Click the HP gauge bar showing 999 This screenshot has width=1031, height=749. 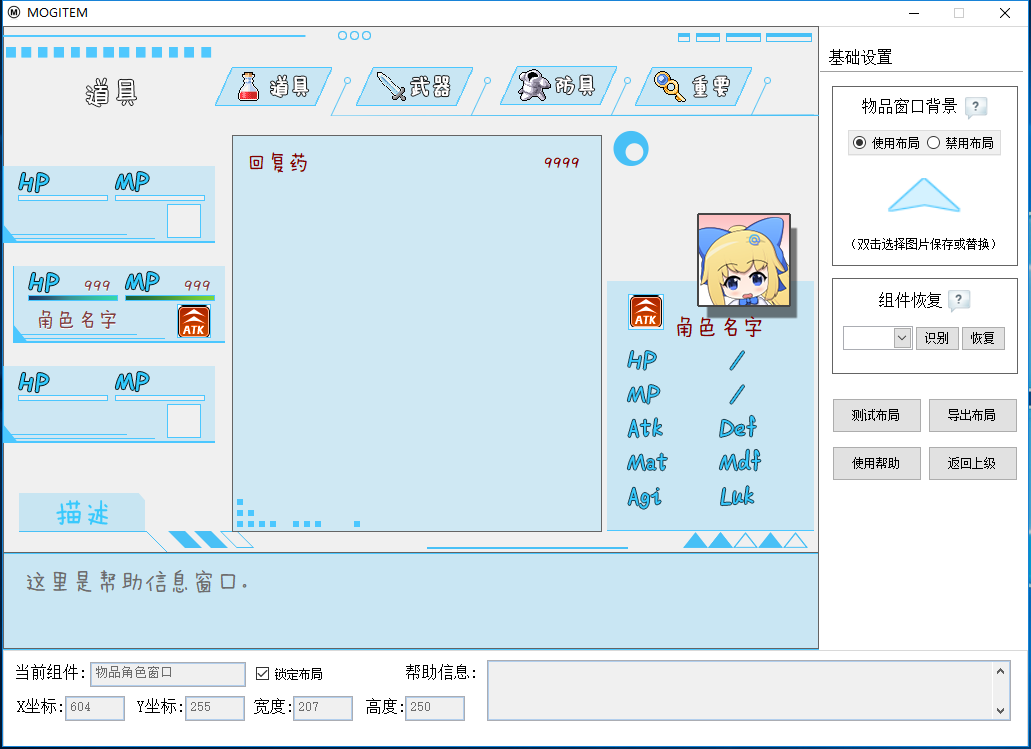coord(73,298)
